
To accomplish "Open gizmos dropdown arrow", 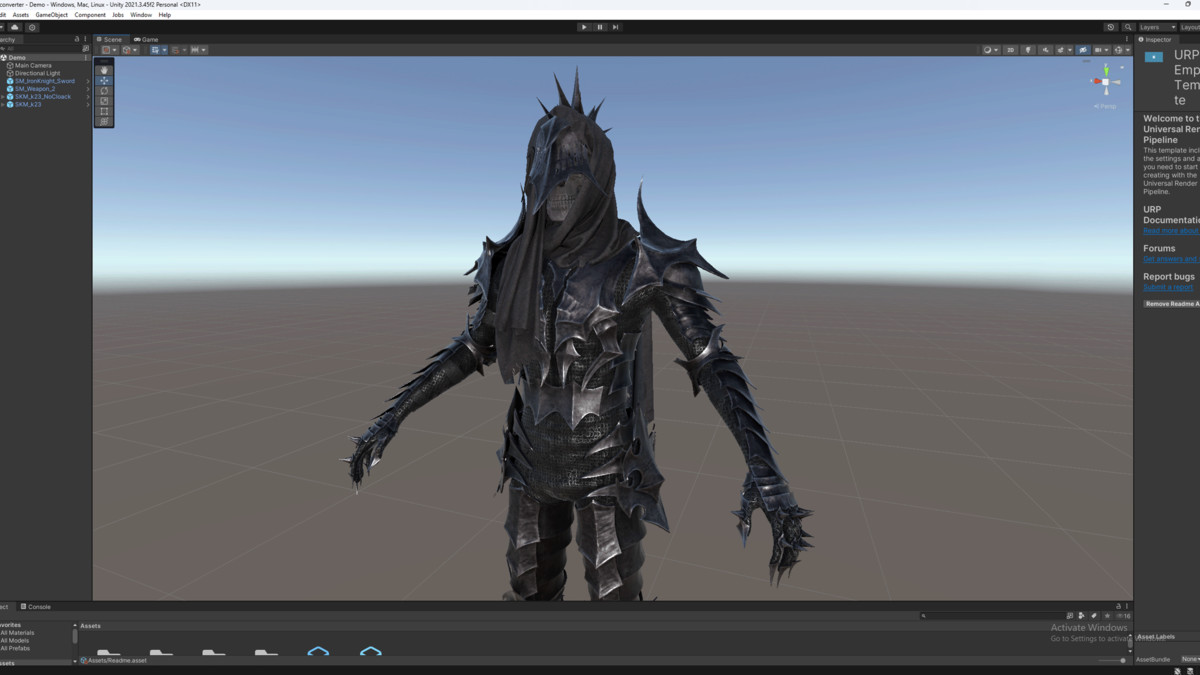I will click(1128, 50).
